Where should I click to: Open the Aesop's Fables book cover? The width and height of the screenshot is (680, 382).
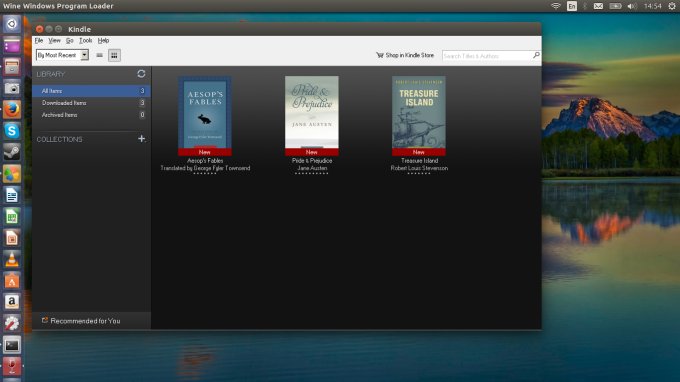[x=205, y=115]
